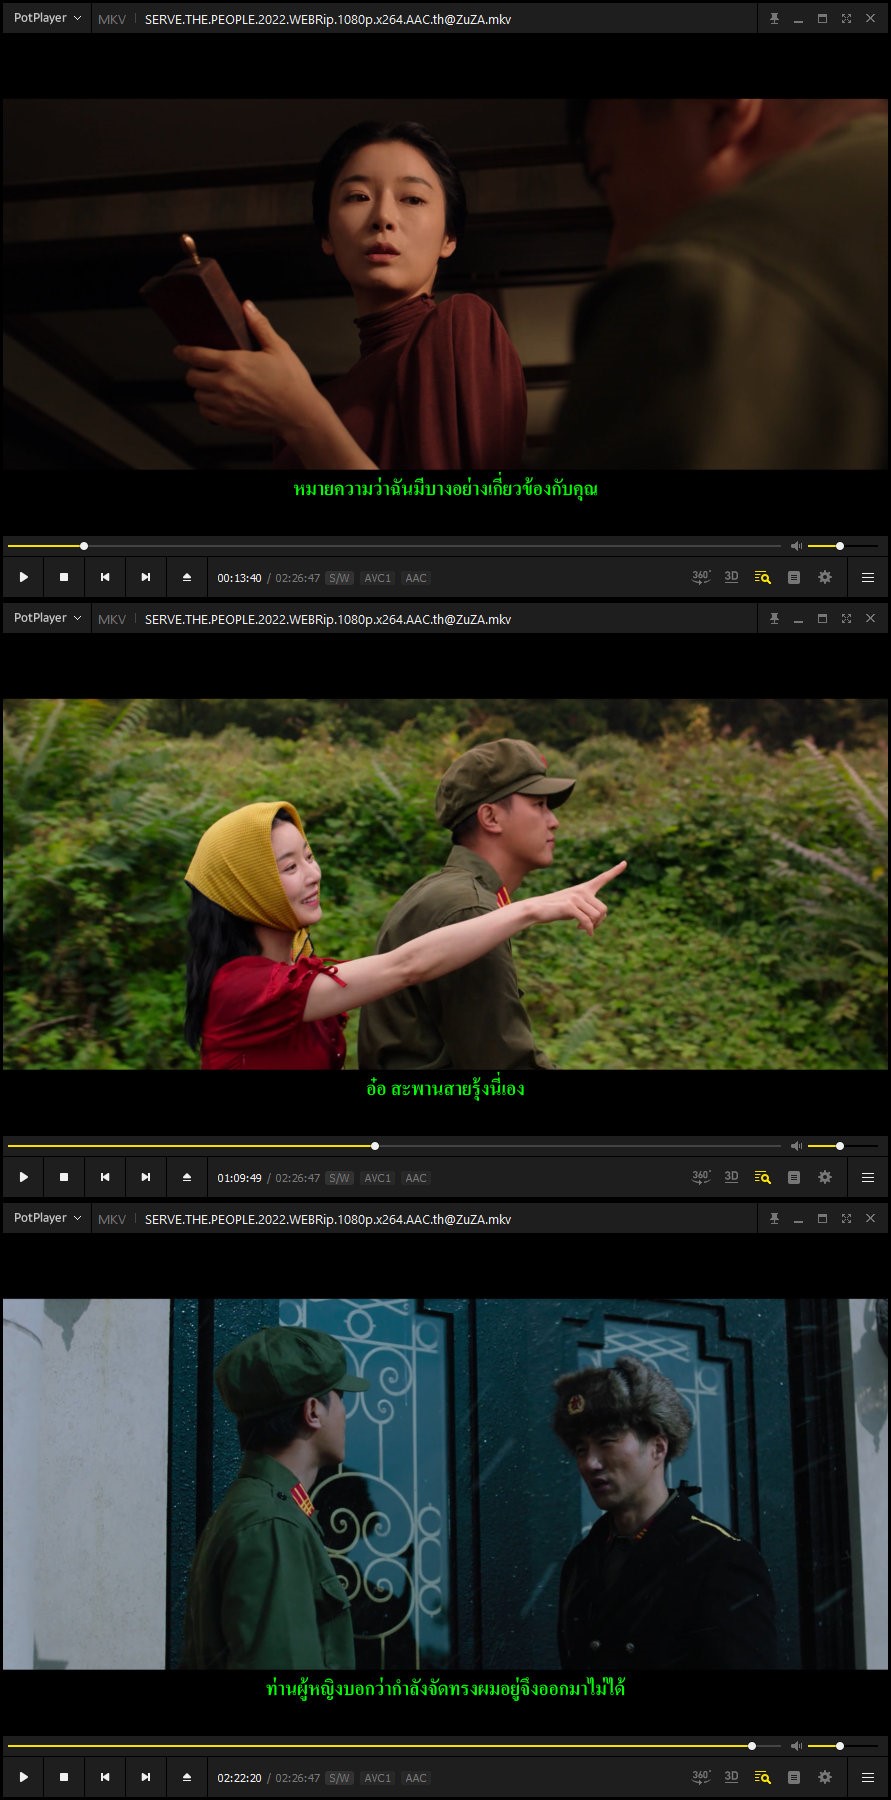The image size is (891, 1800).
Task: Click the AVC1 codec badge in 01:09:49 player
Action: tap(378, 1178)
